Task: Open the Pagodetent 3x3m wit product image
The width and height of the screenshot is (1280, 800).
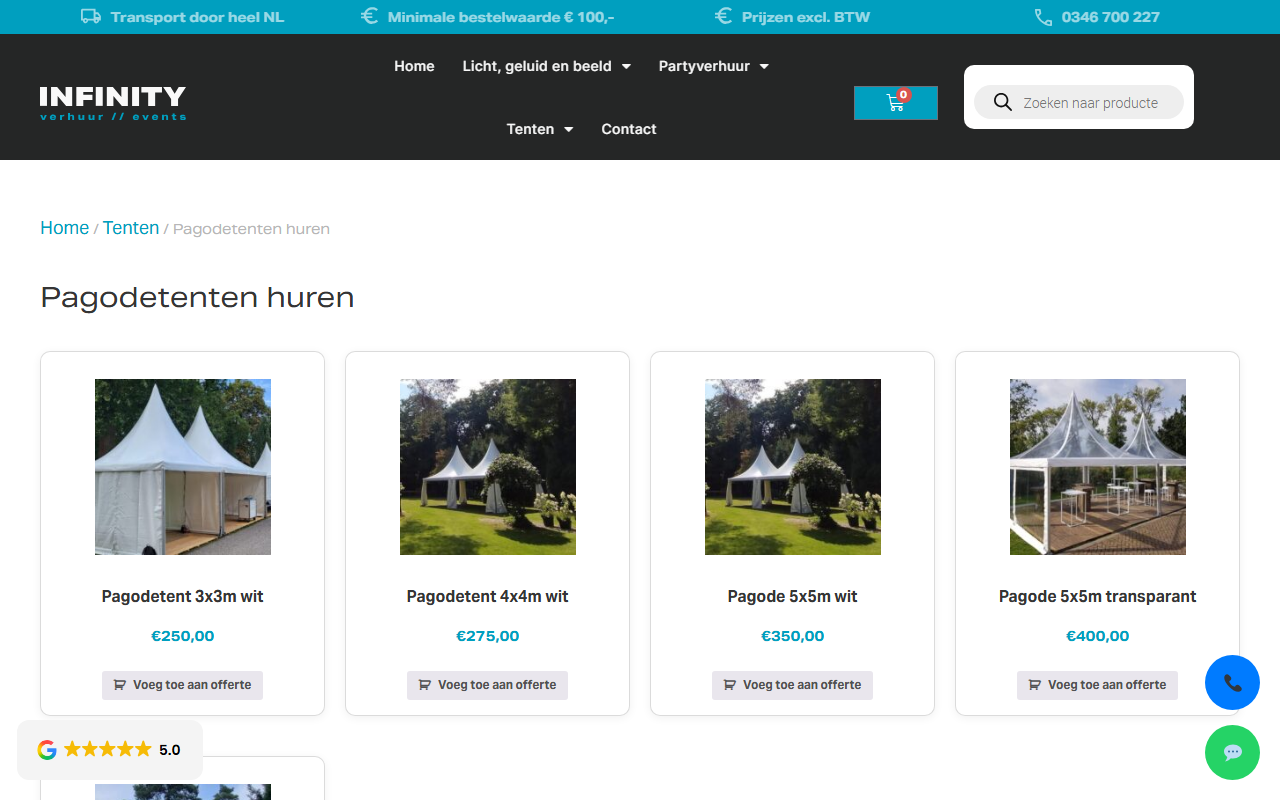Action: [183, 467]
